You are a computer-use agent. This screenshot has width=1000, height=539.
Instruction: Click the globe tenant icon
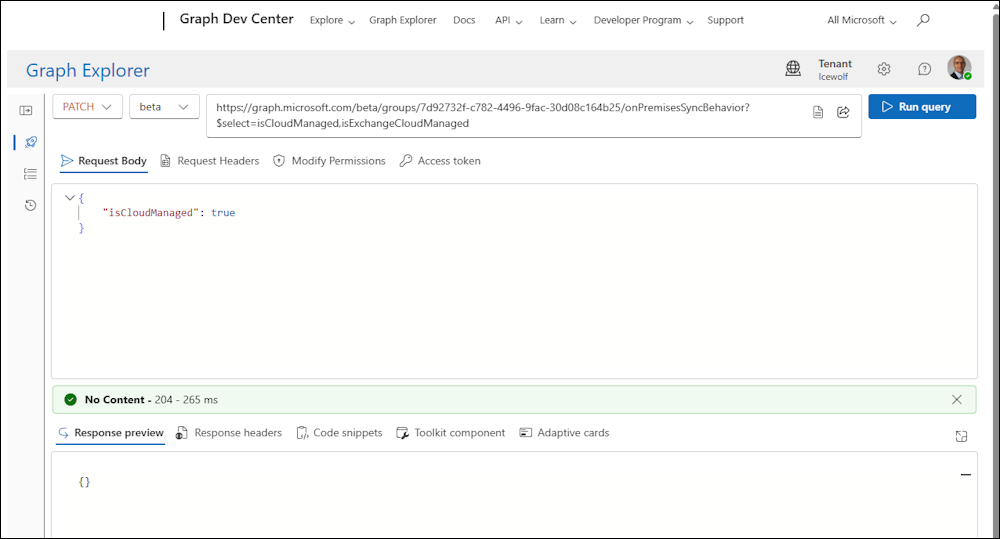coord(793,69)
